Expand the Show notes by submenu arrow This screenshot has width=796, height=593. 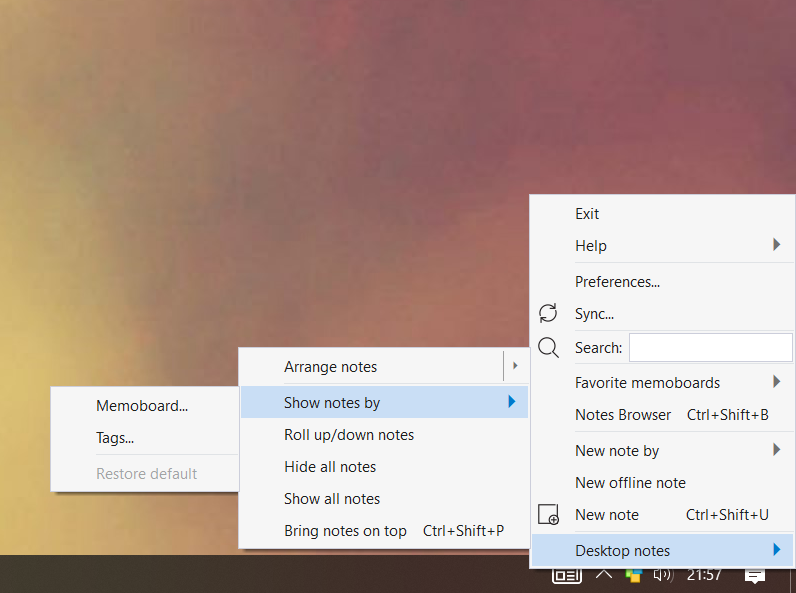[512, 402]
